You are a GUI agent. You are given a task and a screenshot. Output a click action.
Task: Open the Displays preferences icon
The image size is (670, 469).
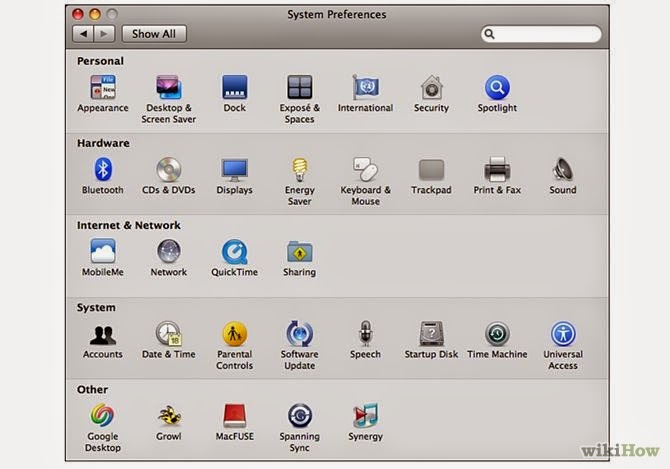(x=235, y=169)
